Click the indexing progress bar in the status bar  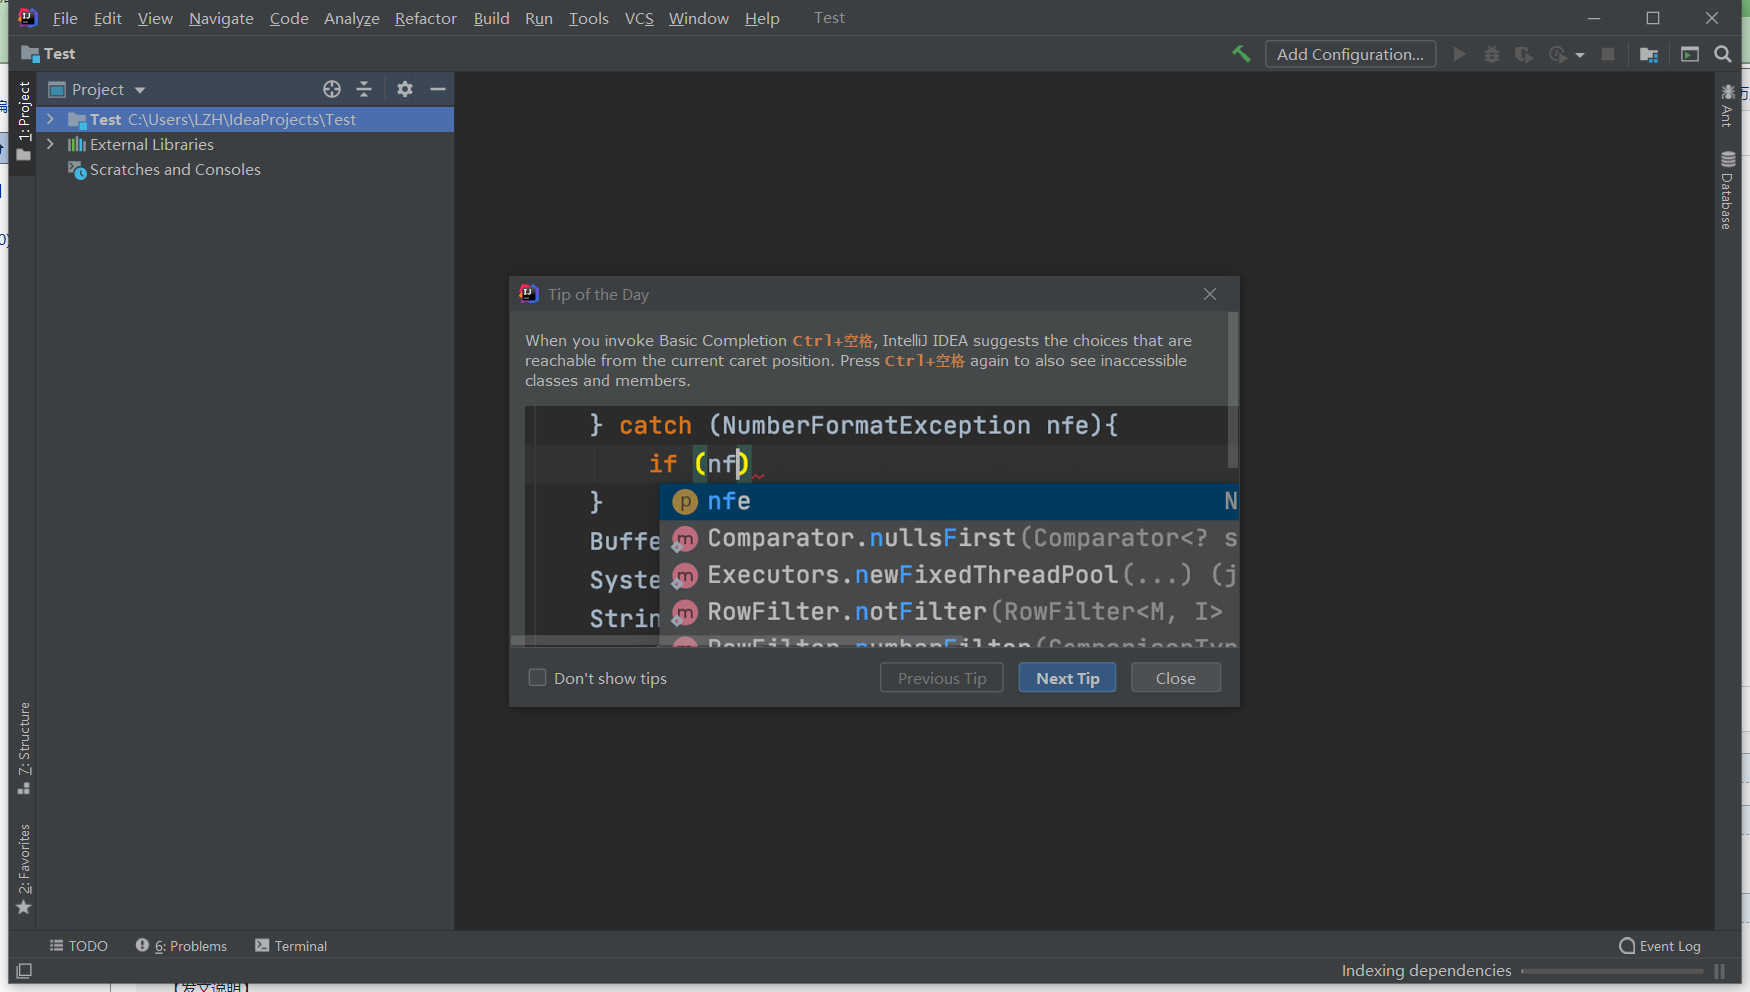point(1612,971)
